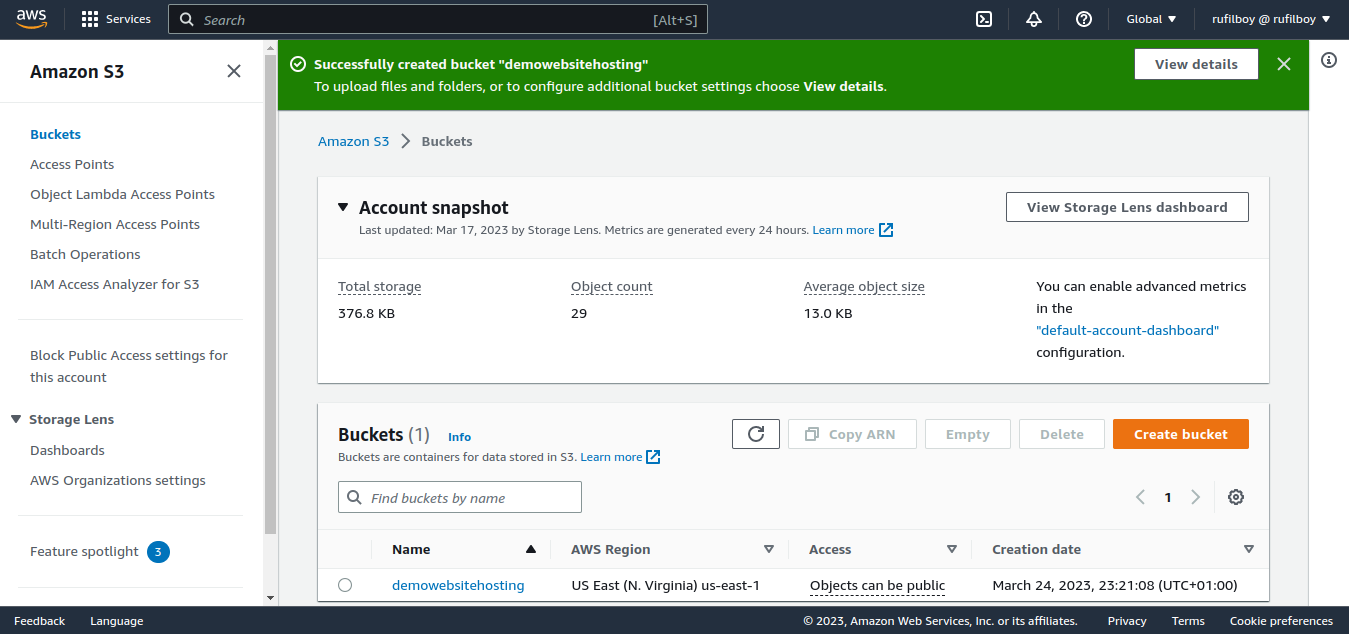Collapse the Account snapshot section
Screen dimensions: 1349x634
(x=343, y=207)
